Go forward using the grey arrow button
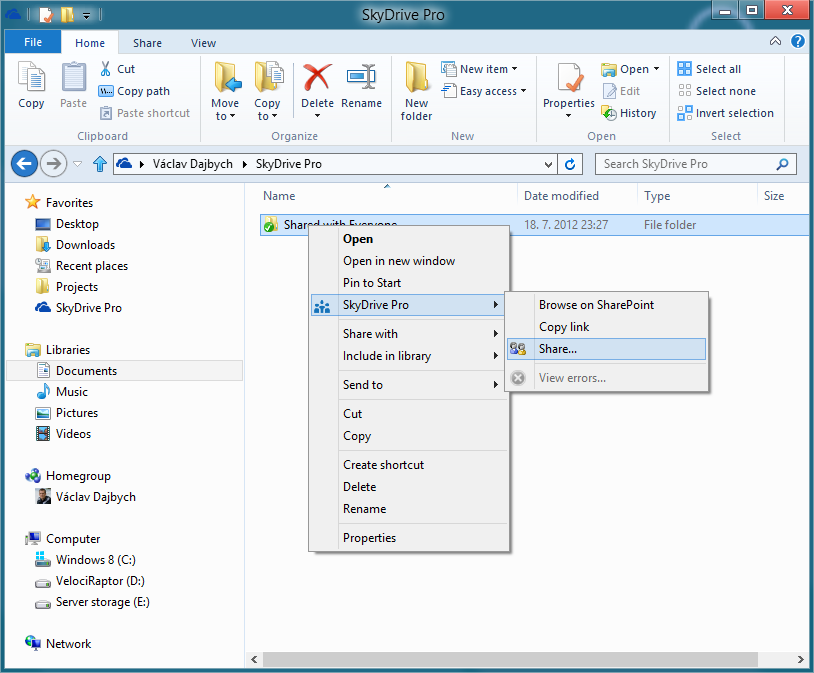 53,164
